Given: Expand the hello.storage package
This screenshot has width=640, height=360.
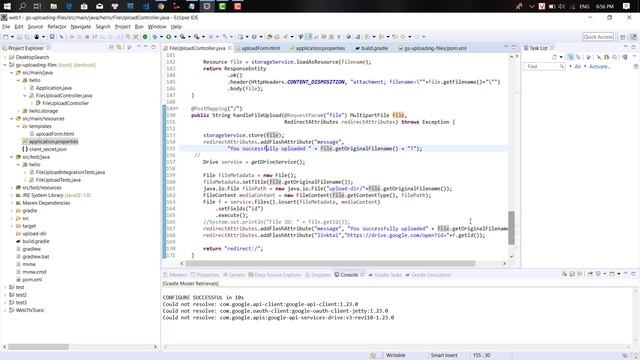Looking at the screenshot, I should [19, 111].
